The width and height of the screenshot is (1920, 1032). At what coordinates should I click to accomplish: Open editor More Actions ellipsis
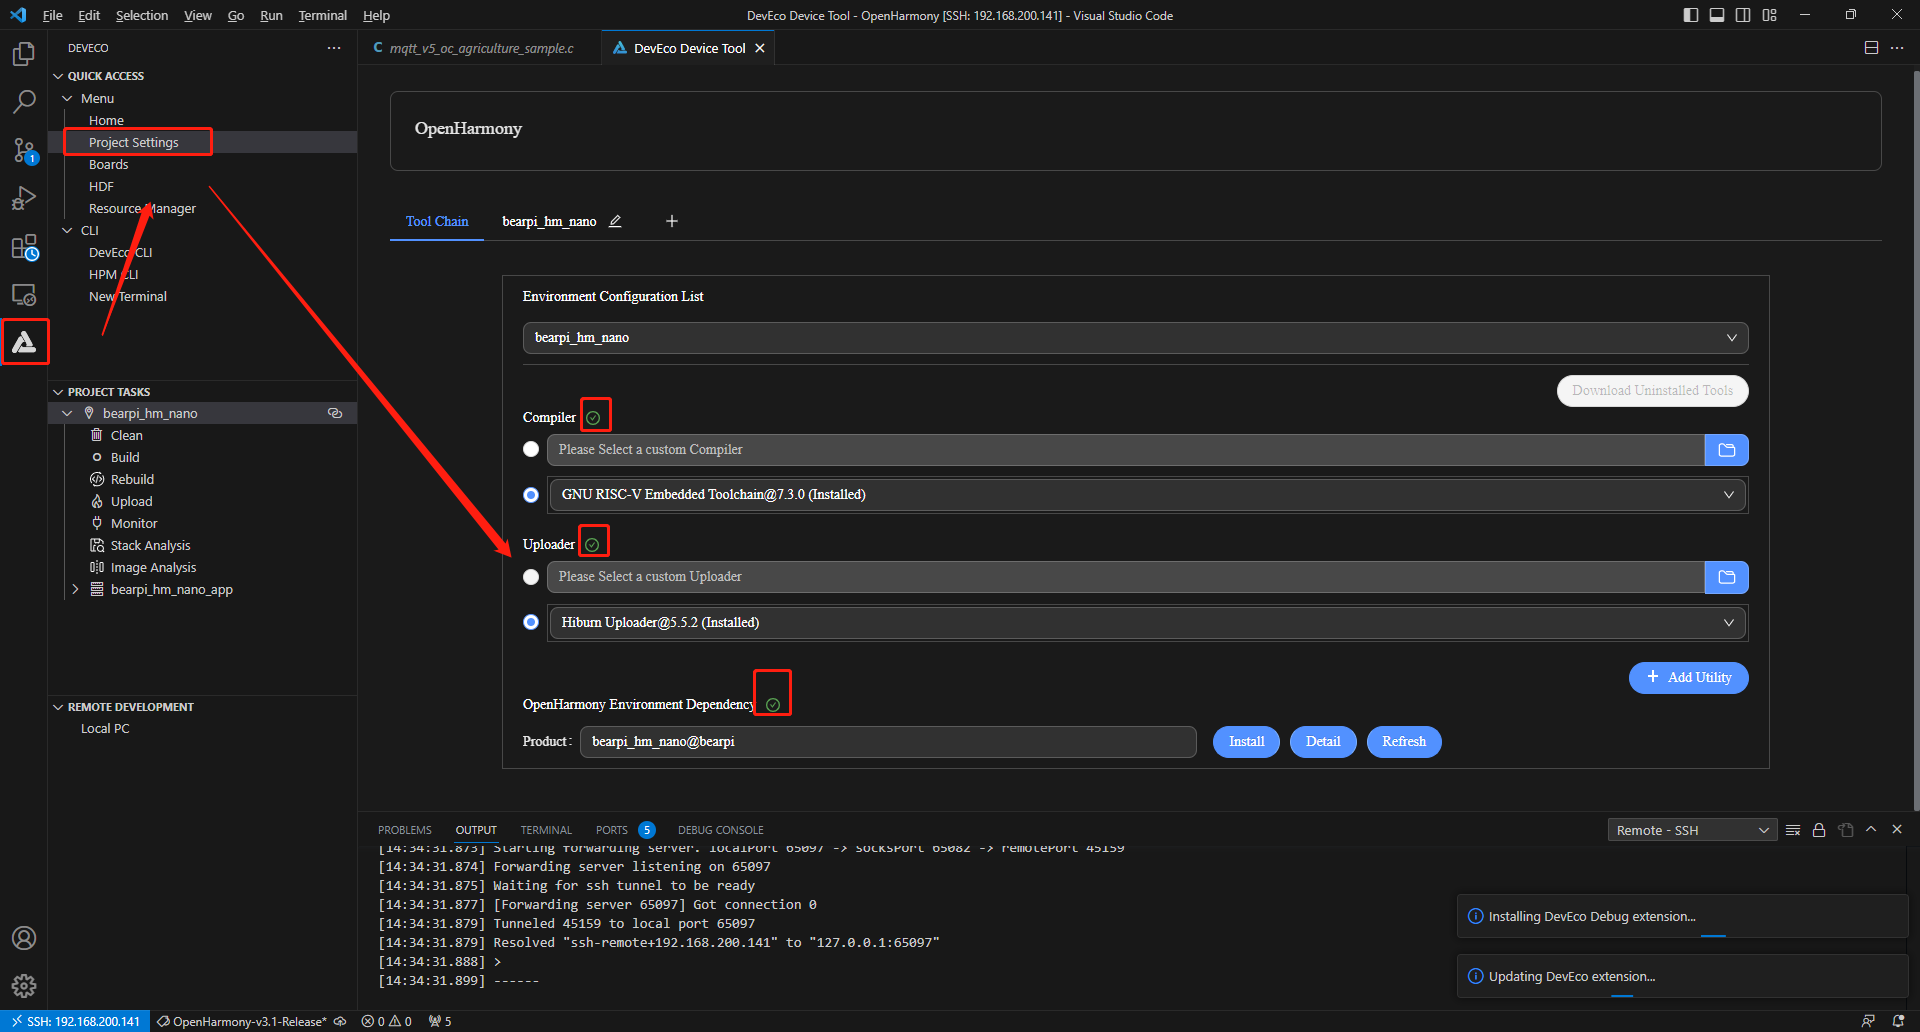[1897, 48]
